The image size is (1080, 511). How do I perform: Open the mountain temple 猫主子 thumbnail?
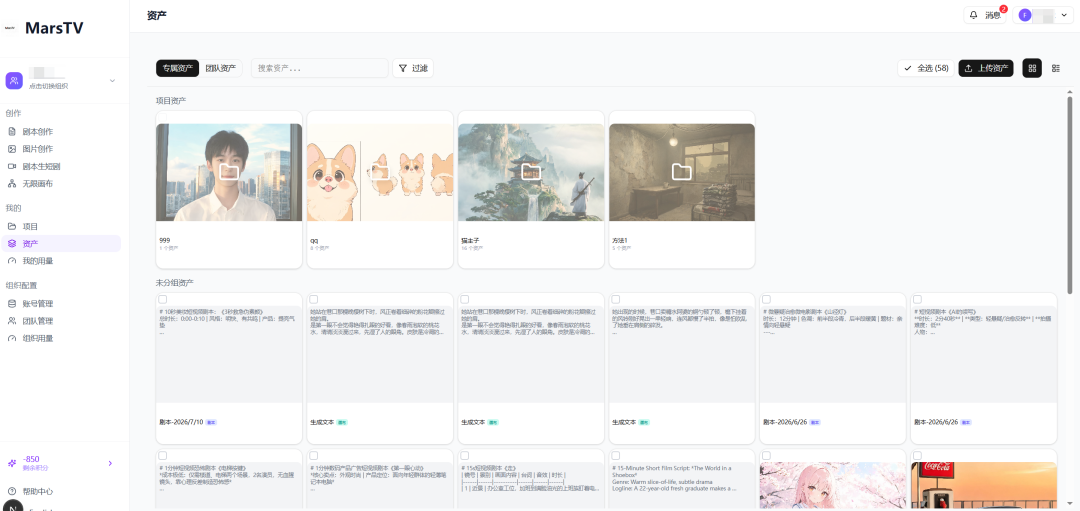(x=531, y=172)
